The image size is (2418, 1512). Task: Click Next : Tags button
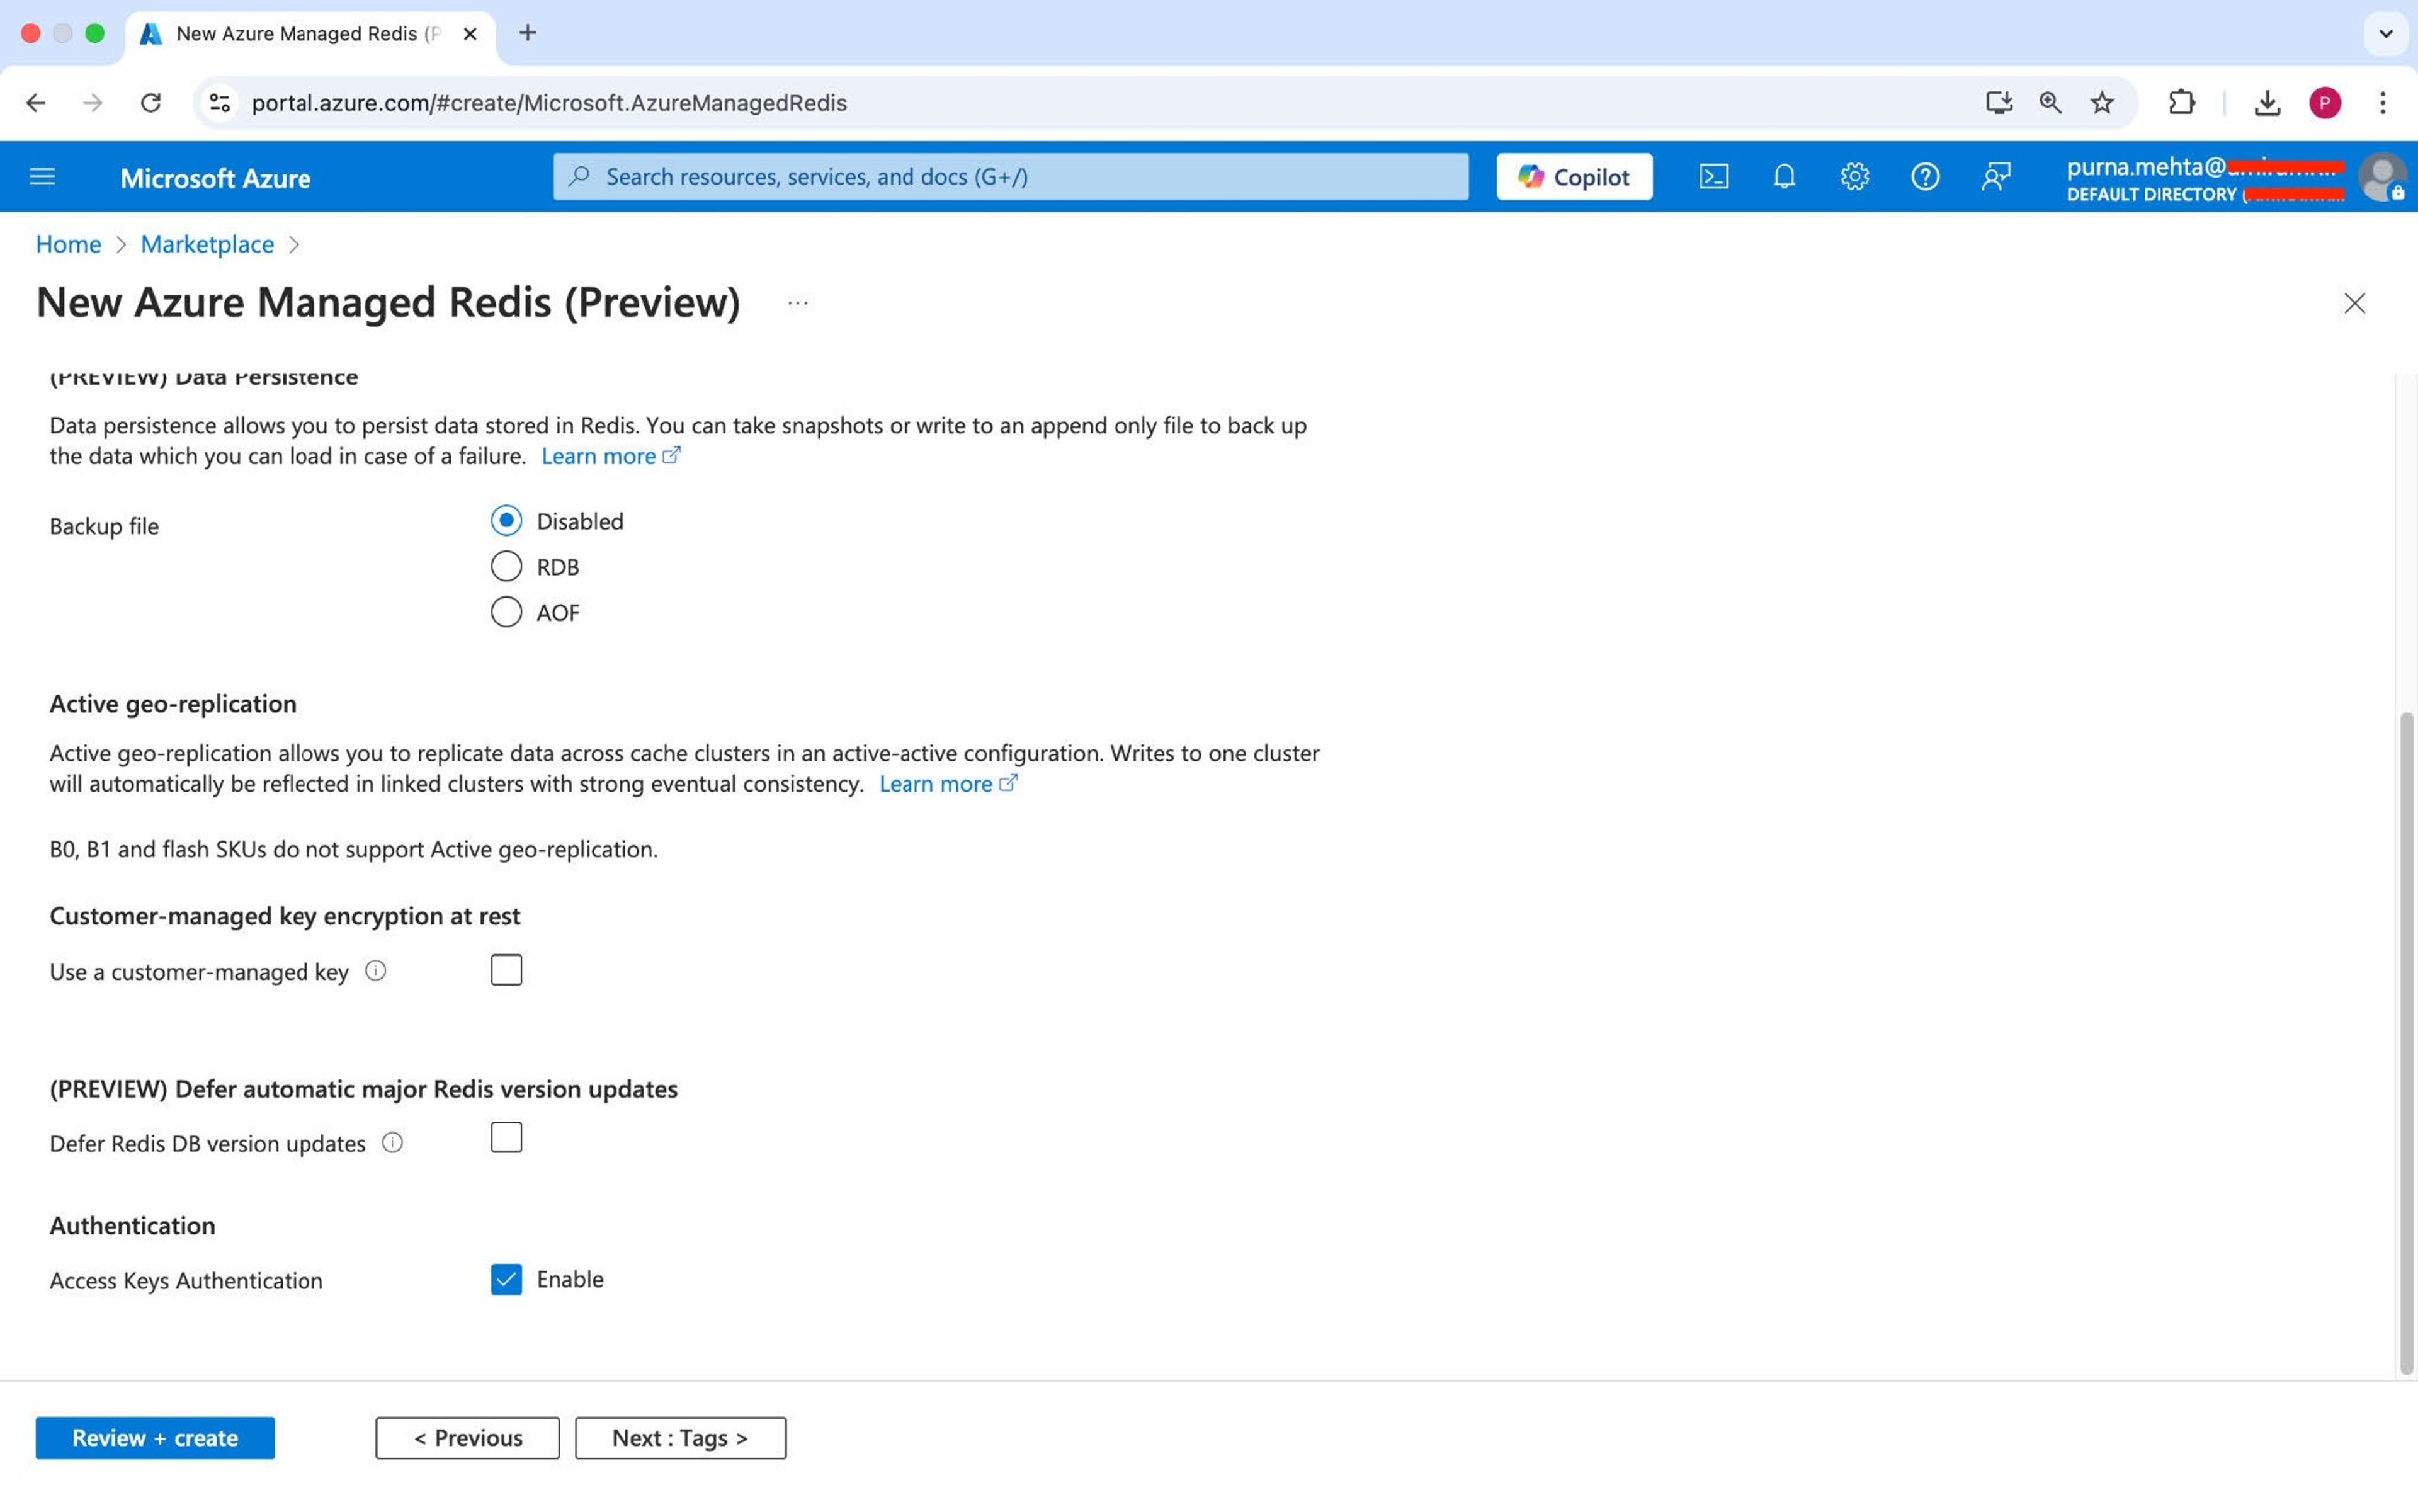click(680, 1438)
